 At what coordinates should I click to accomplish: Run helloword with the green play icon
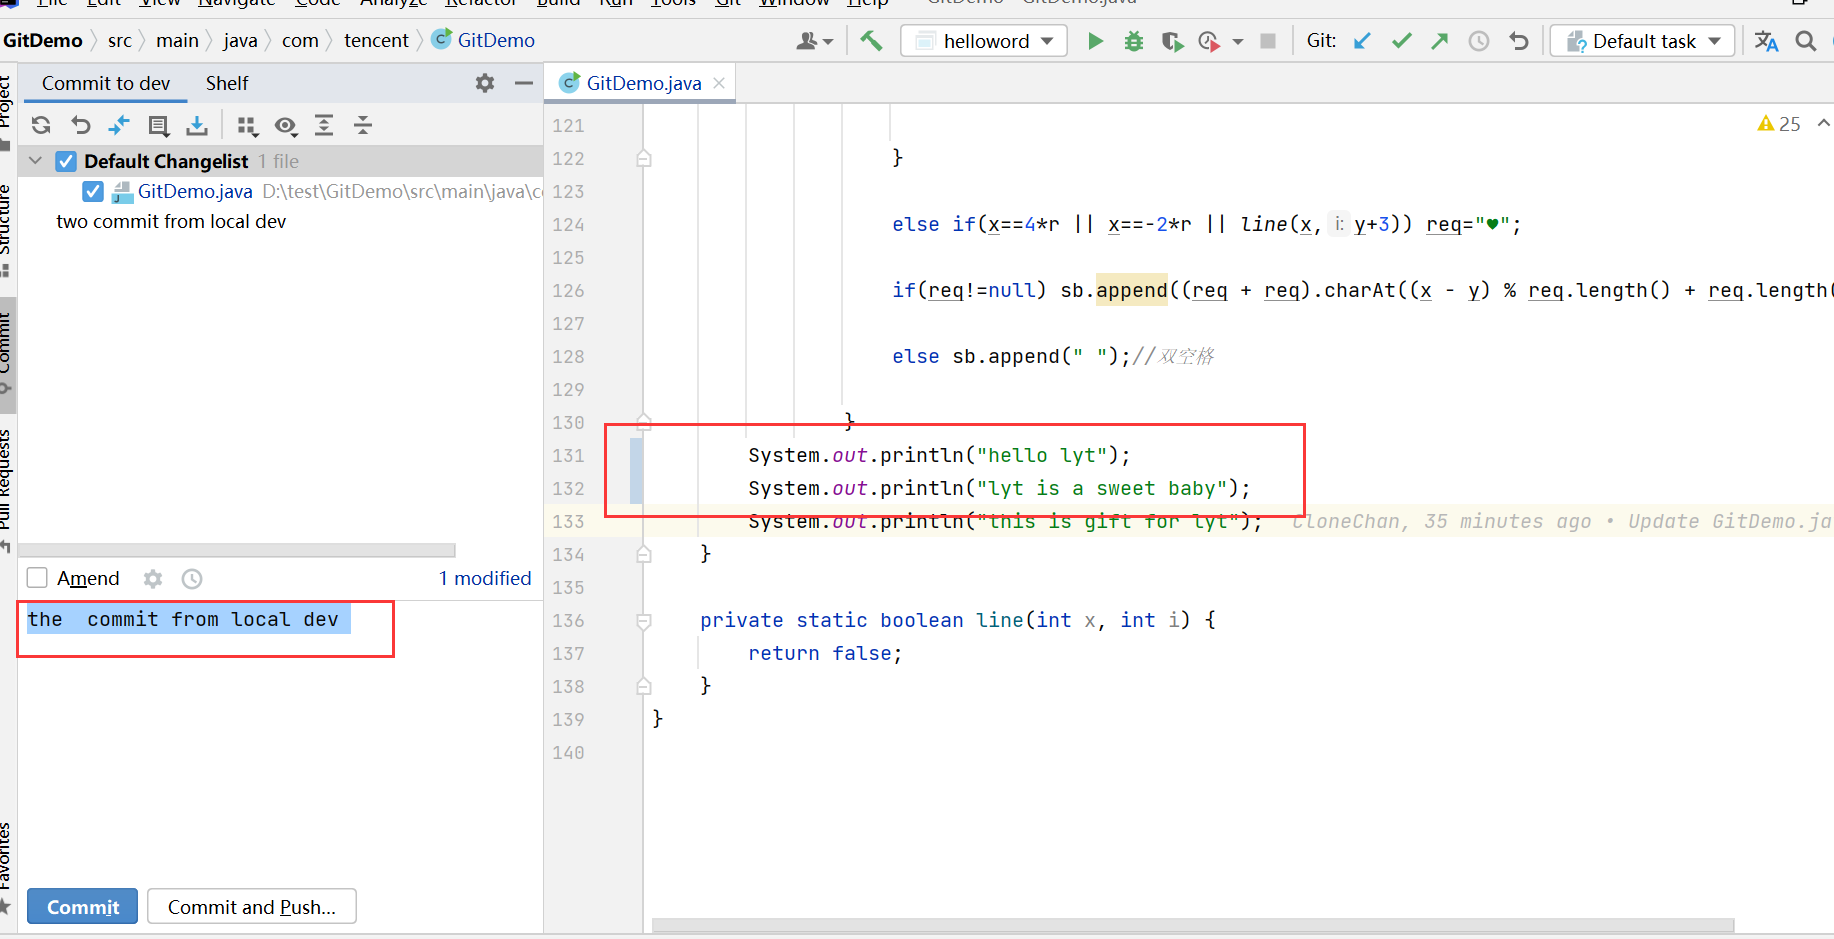point(1095,41)
